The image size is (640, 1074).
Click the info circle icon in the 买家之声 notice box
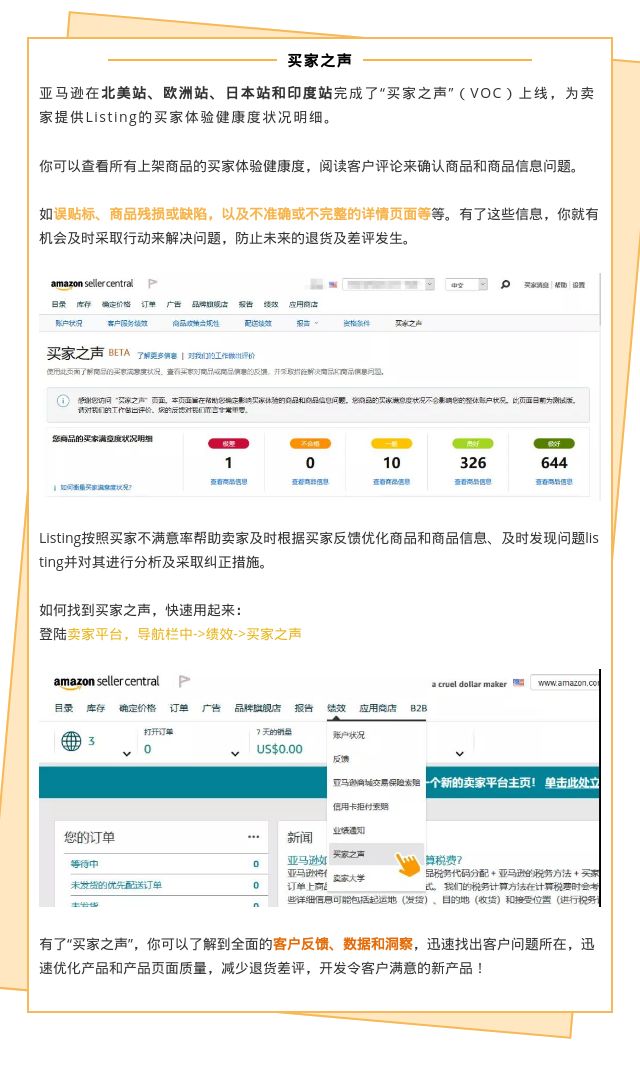point(62,401)
